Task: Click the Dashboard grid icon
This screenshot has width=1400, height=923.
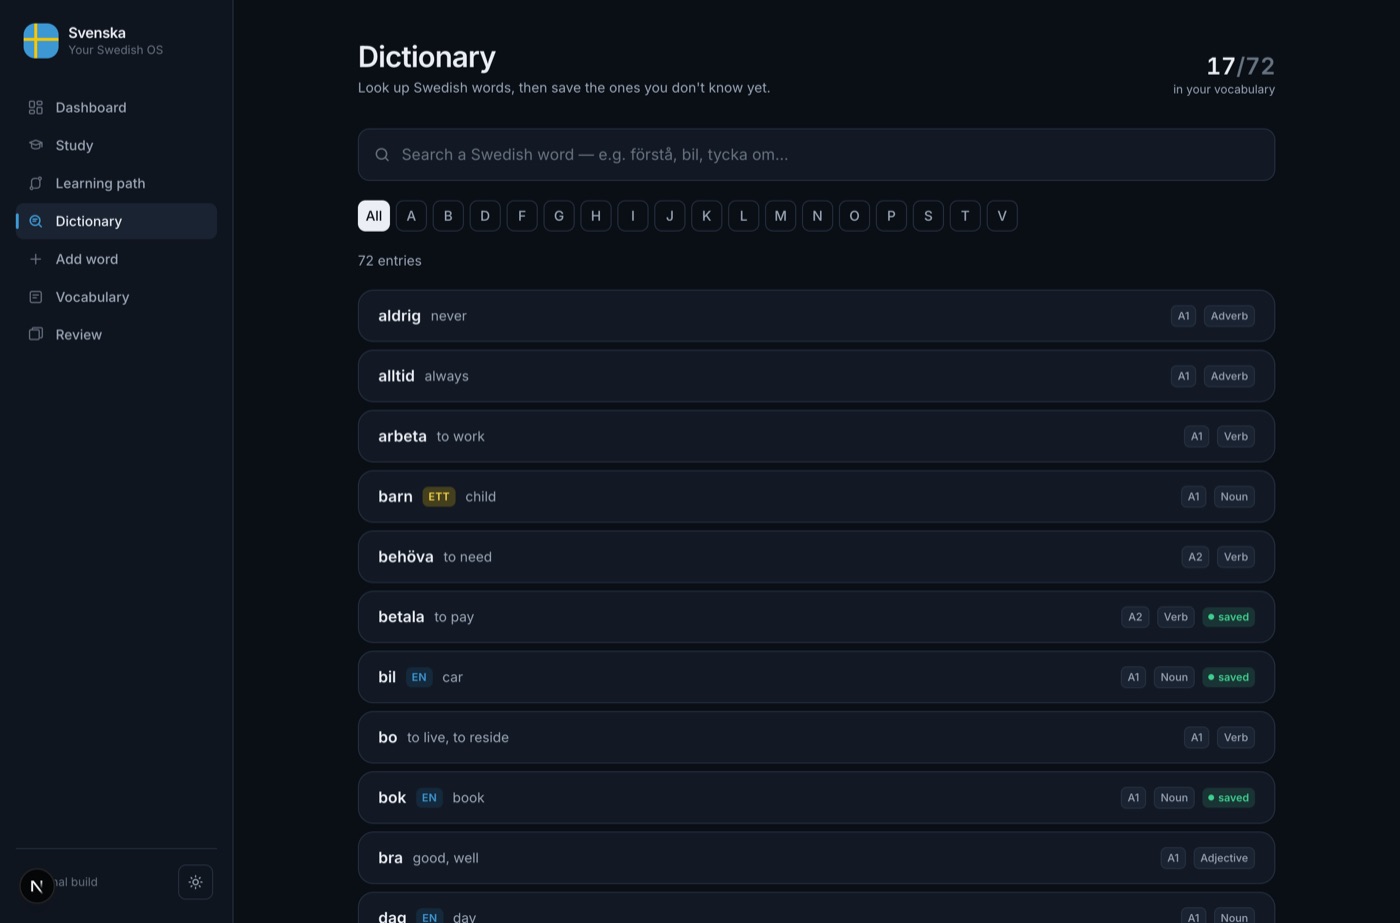Action: click(x=36, y=107)
